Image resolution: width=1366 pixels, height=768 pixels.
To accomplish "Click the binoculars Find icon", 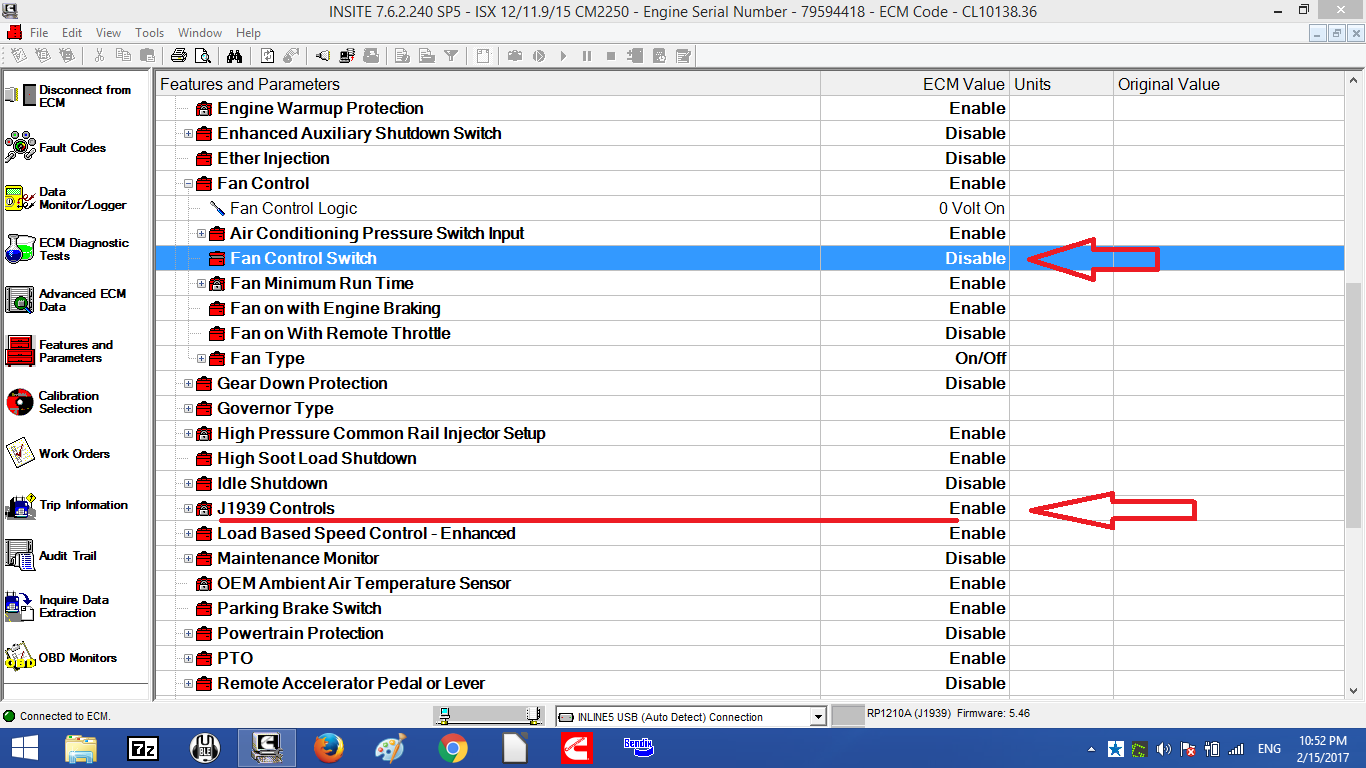I will tap(234, 56).
